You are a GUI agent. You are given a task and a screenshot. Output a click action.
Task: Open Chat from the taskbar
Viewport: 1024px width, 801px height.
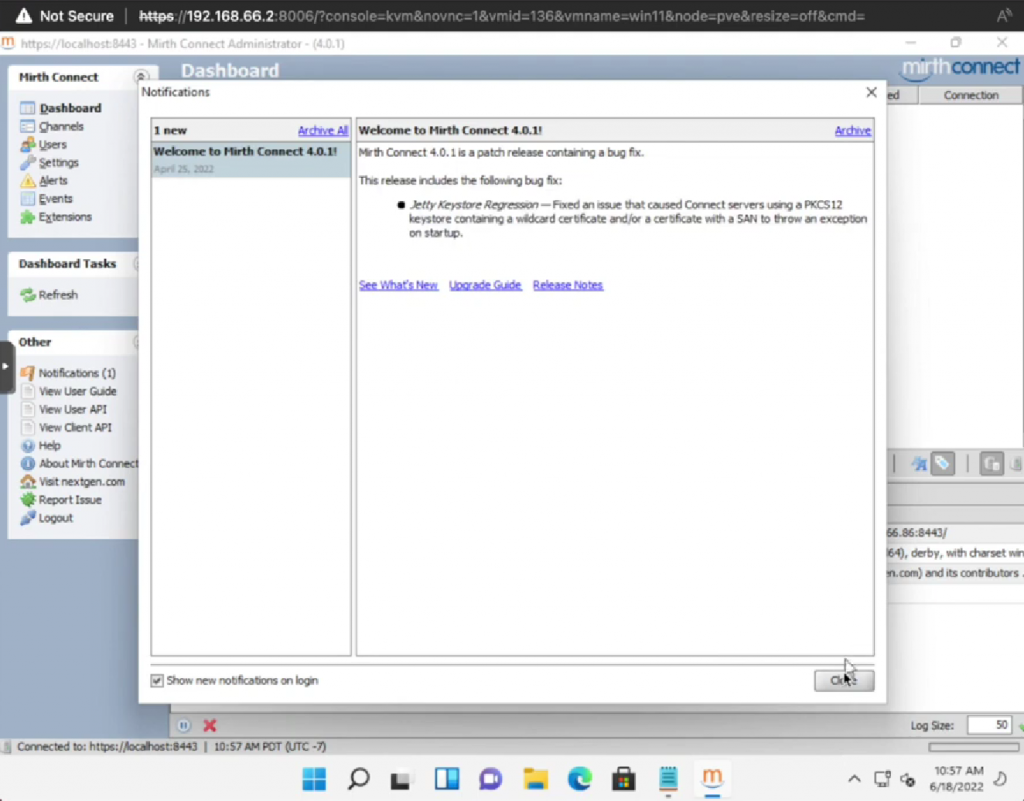tap(491, 779)
